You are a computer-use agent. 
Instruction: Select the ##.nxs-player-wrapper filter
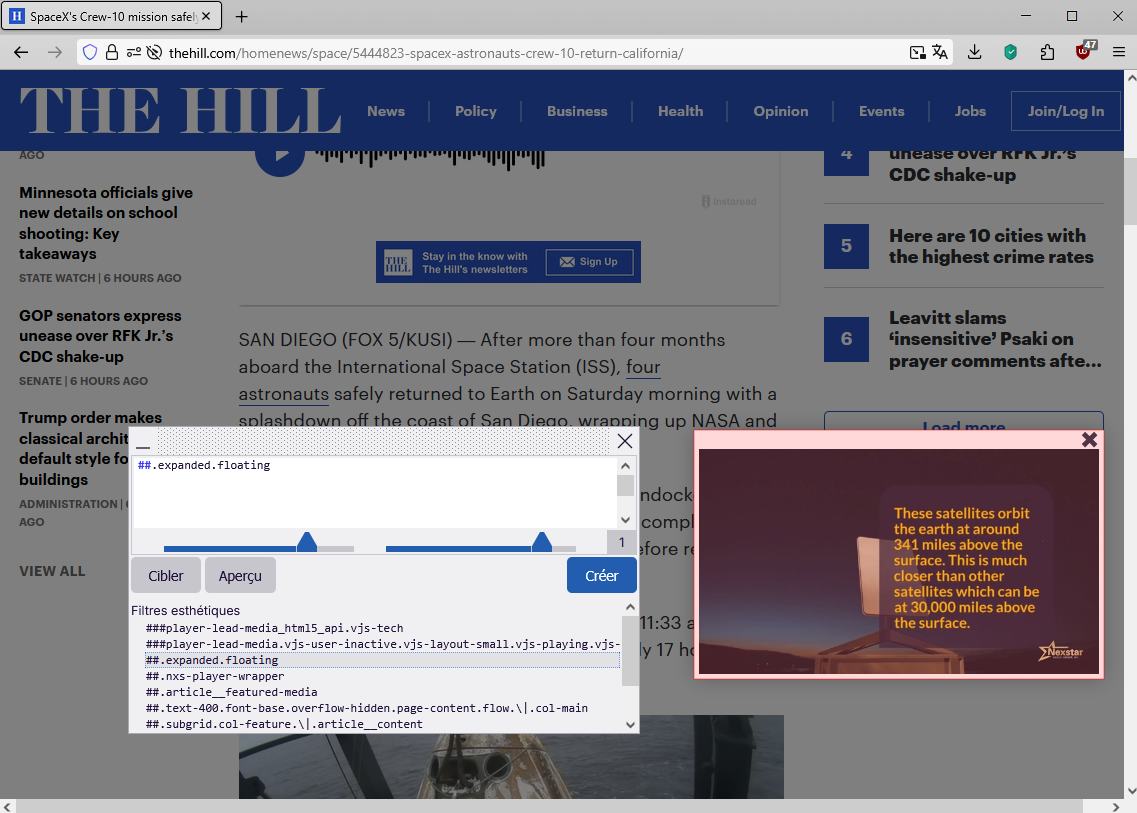point(215,676)
